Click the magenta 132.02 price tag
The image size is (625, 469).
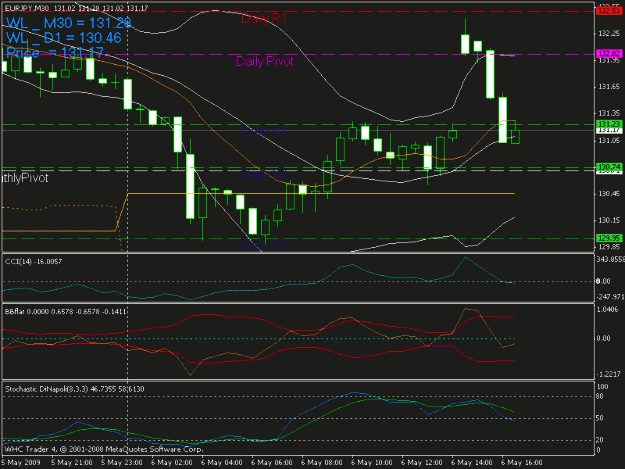click(609, 54)
